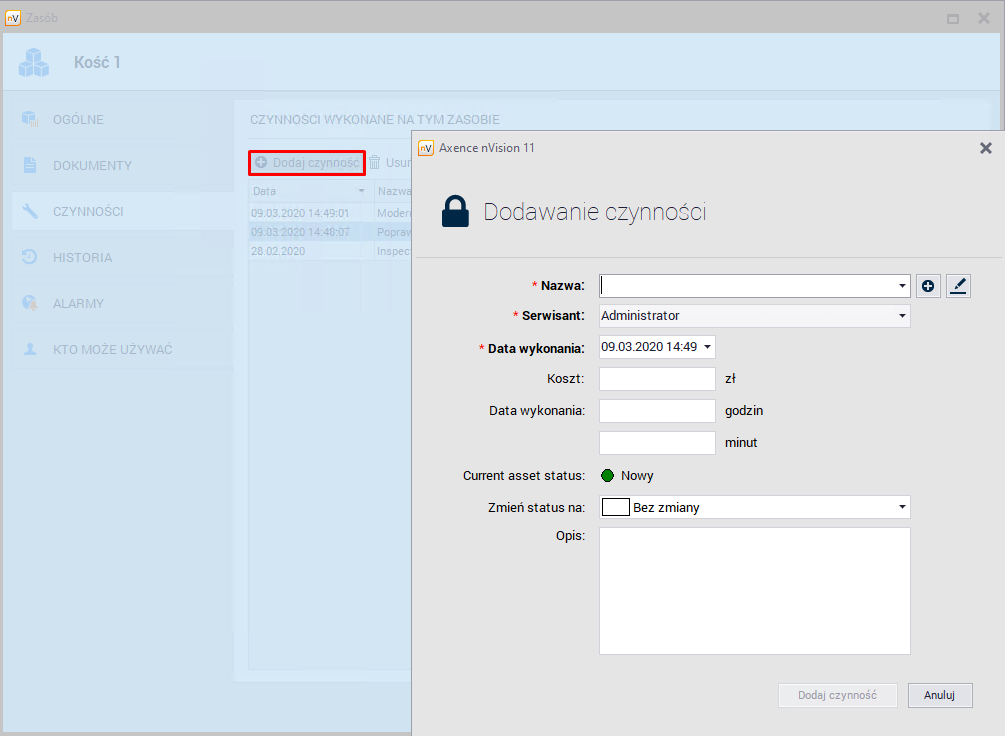This screenshot has width=1005, height=736.
Task: Click the edit pencil icon beside Nazwa
Action: [x=958, y=286]
